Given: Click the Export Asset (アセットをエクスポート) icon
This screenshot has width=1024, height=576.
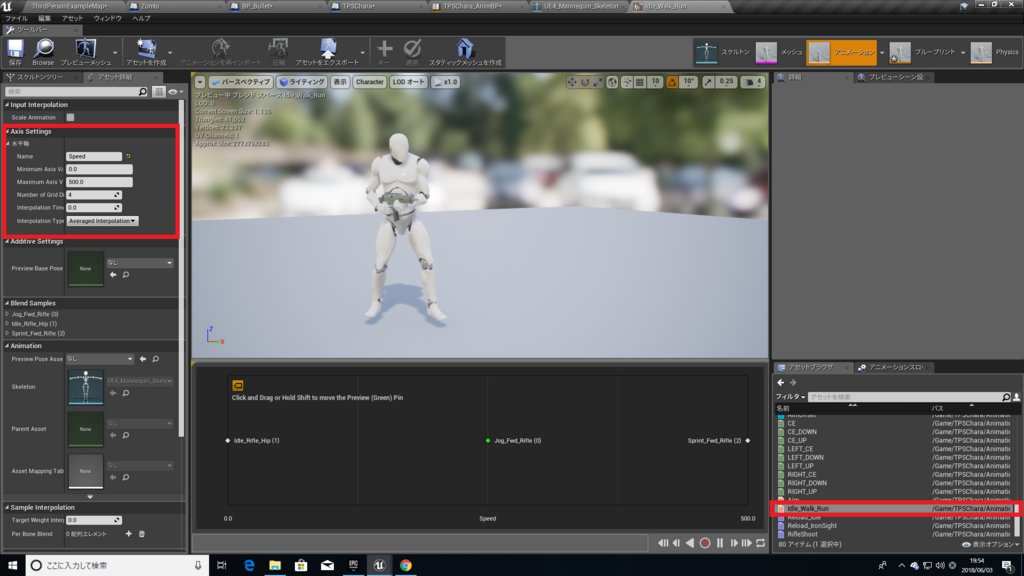Looking at the screenshot, I should click(x=328, y=48).
